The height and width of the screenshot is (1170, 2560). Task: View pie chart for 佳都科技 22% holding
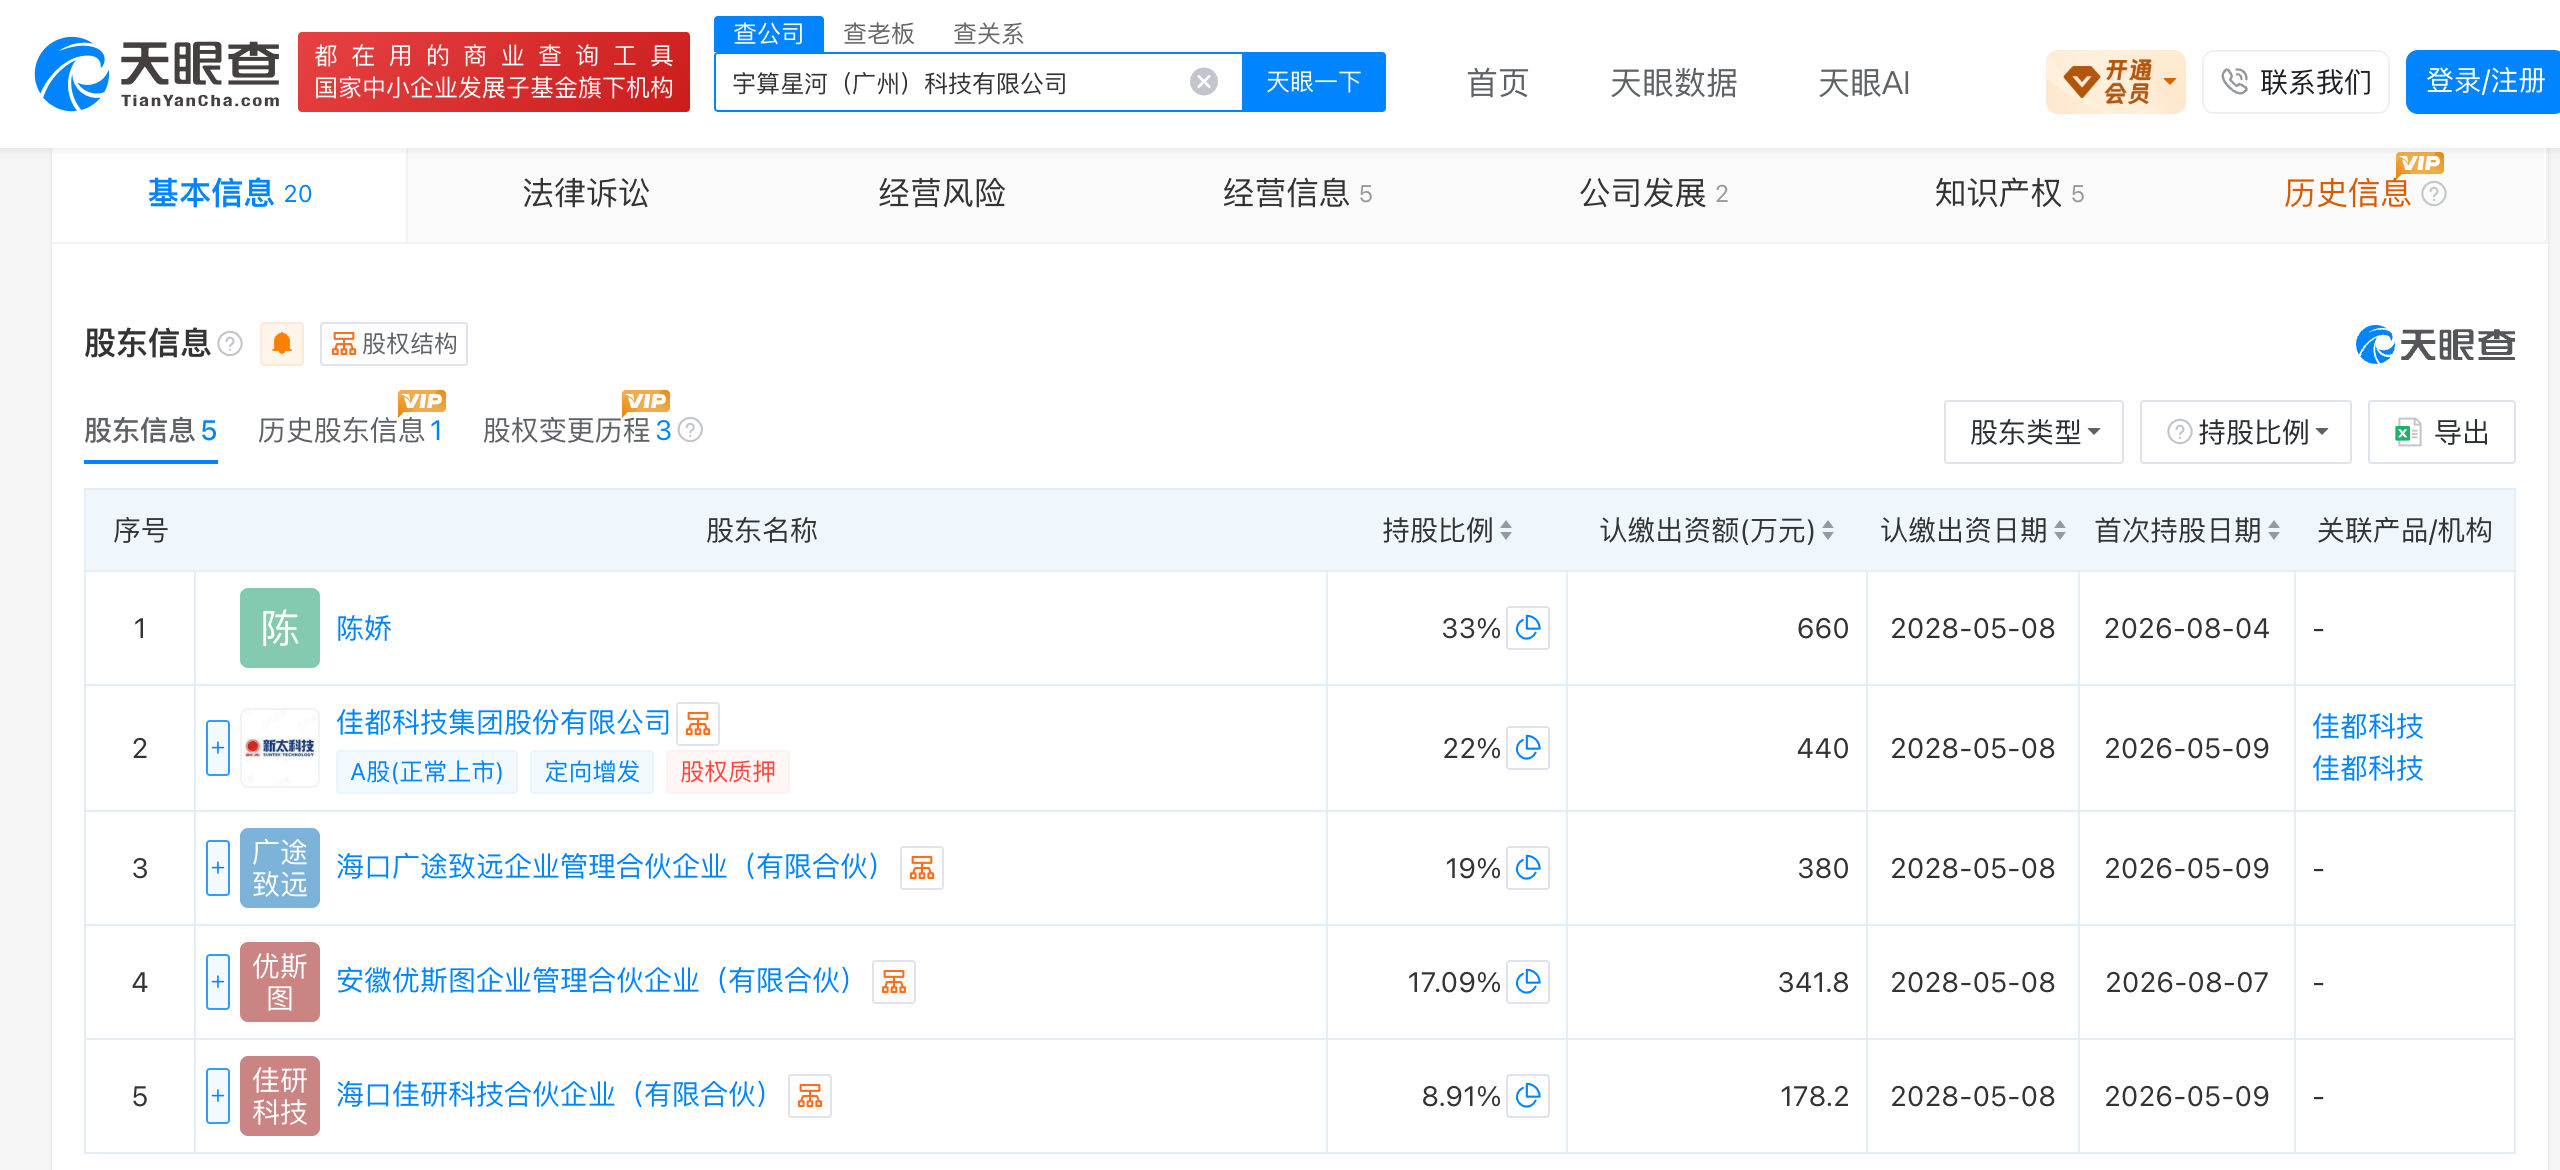(1528, 748)
